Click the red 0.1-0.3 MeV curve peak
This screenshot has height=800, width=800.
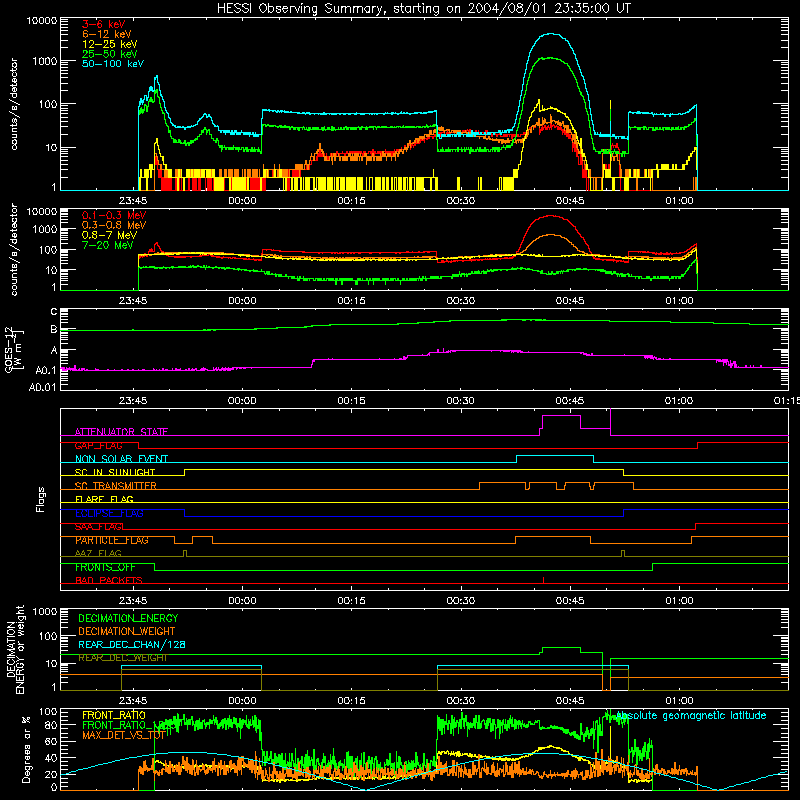[x=551, y=216]
